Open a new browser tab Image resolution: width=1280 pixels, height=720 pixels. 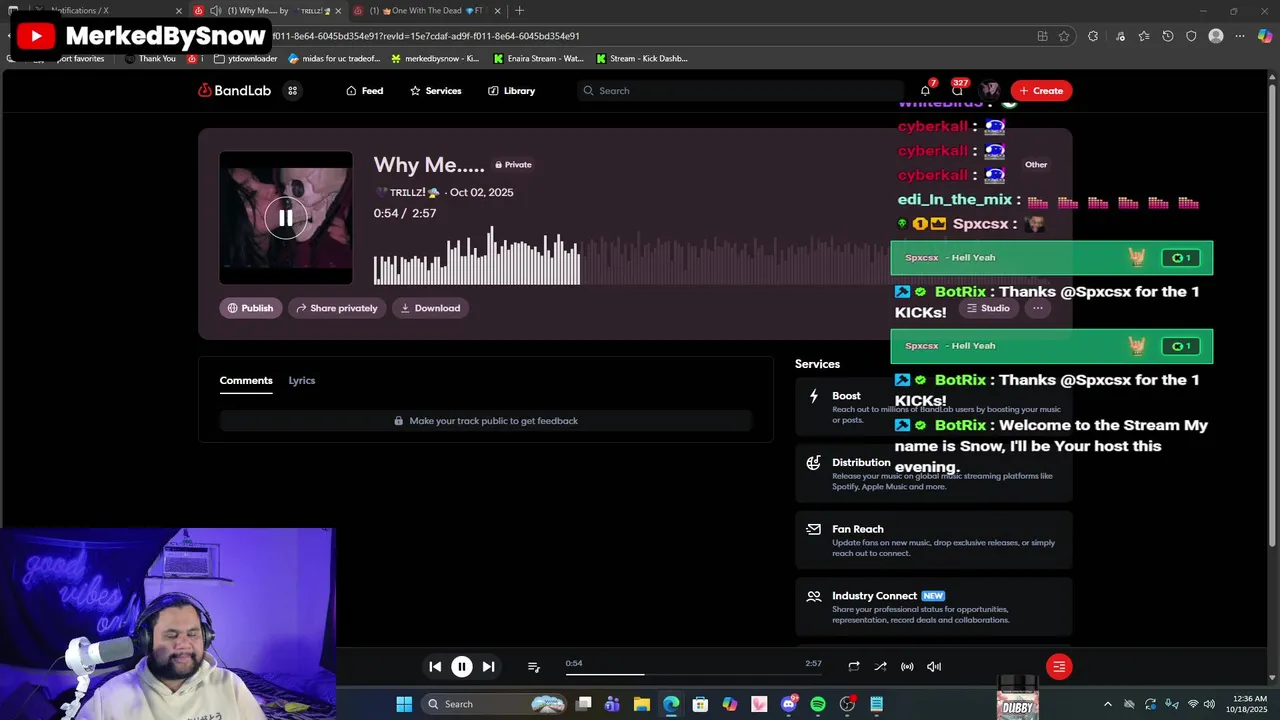519,11
